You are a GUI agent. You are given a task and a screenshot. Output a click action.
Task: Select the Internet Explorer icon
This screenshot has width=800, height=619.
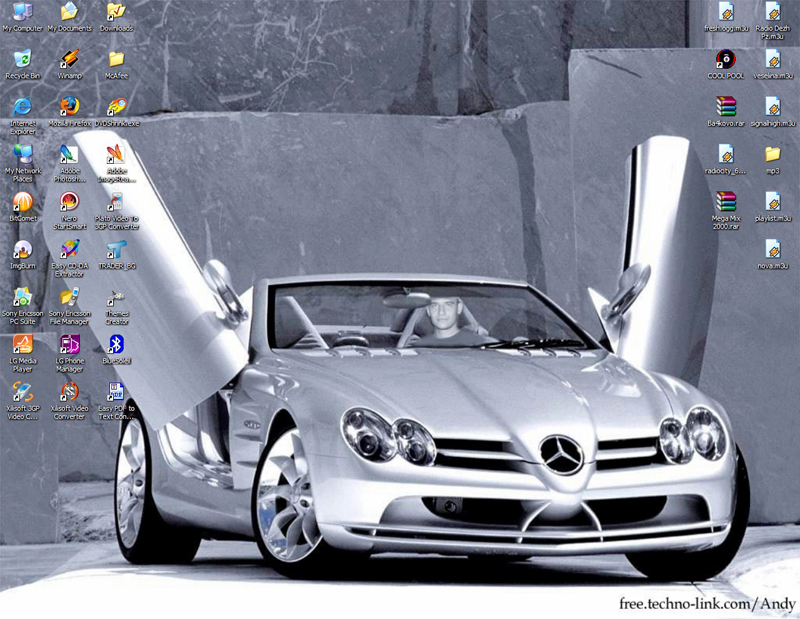[x=22, y=106]
